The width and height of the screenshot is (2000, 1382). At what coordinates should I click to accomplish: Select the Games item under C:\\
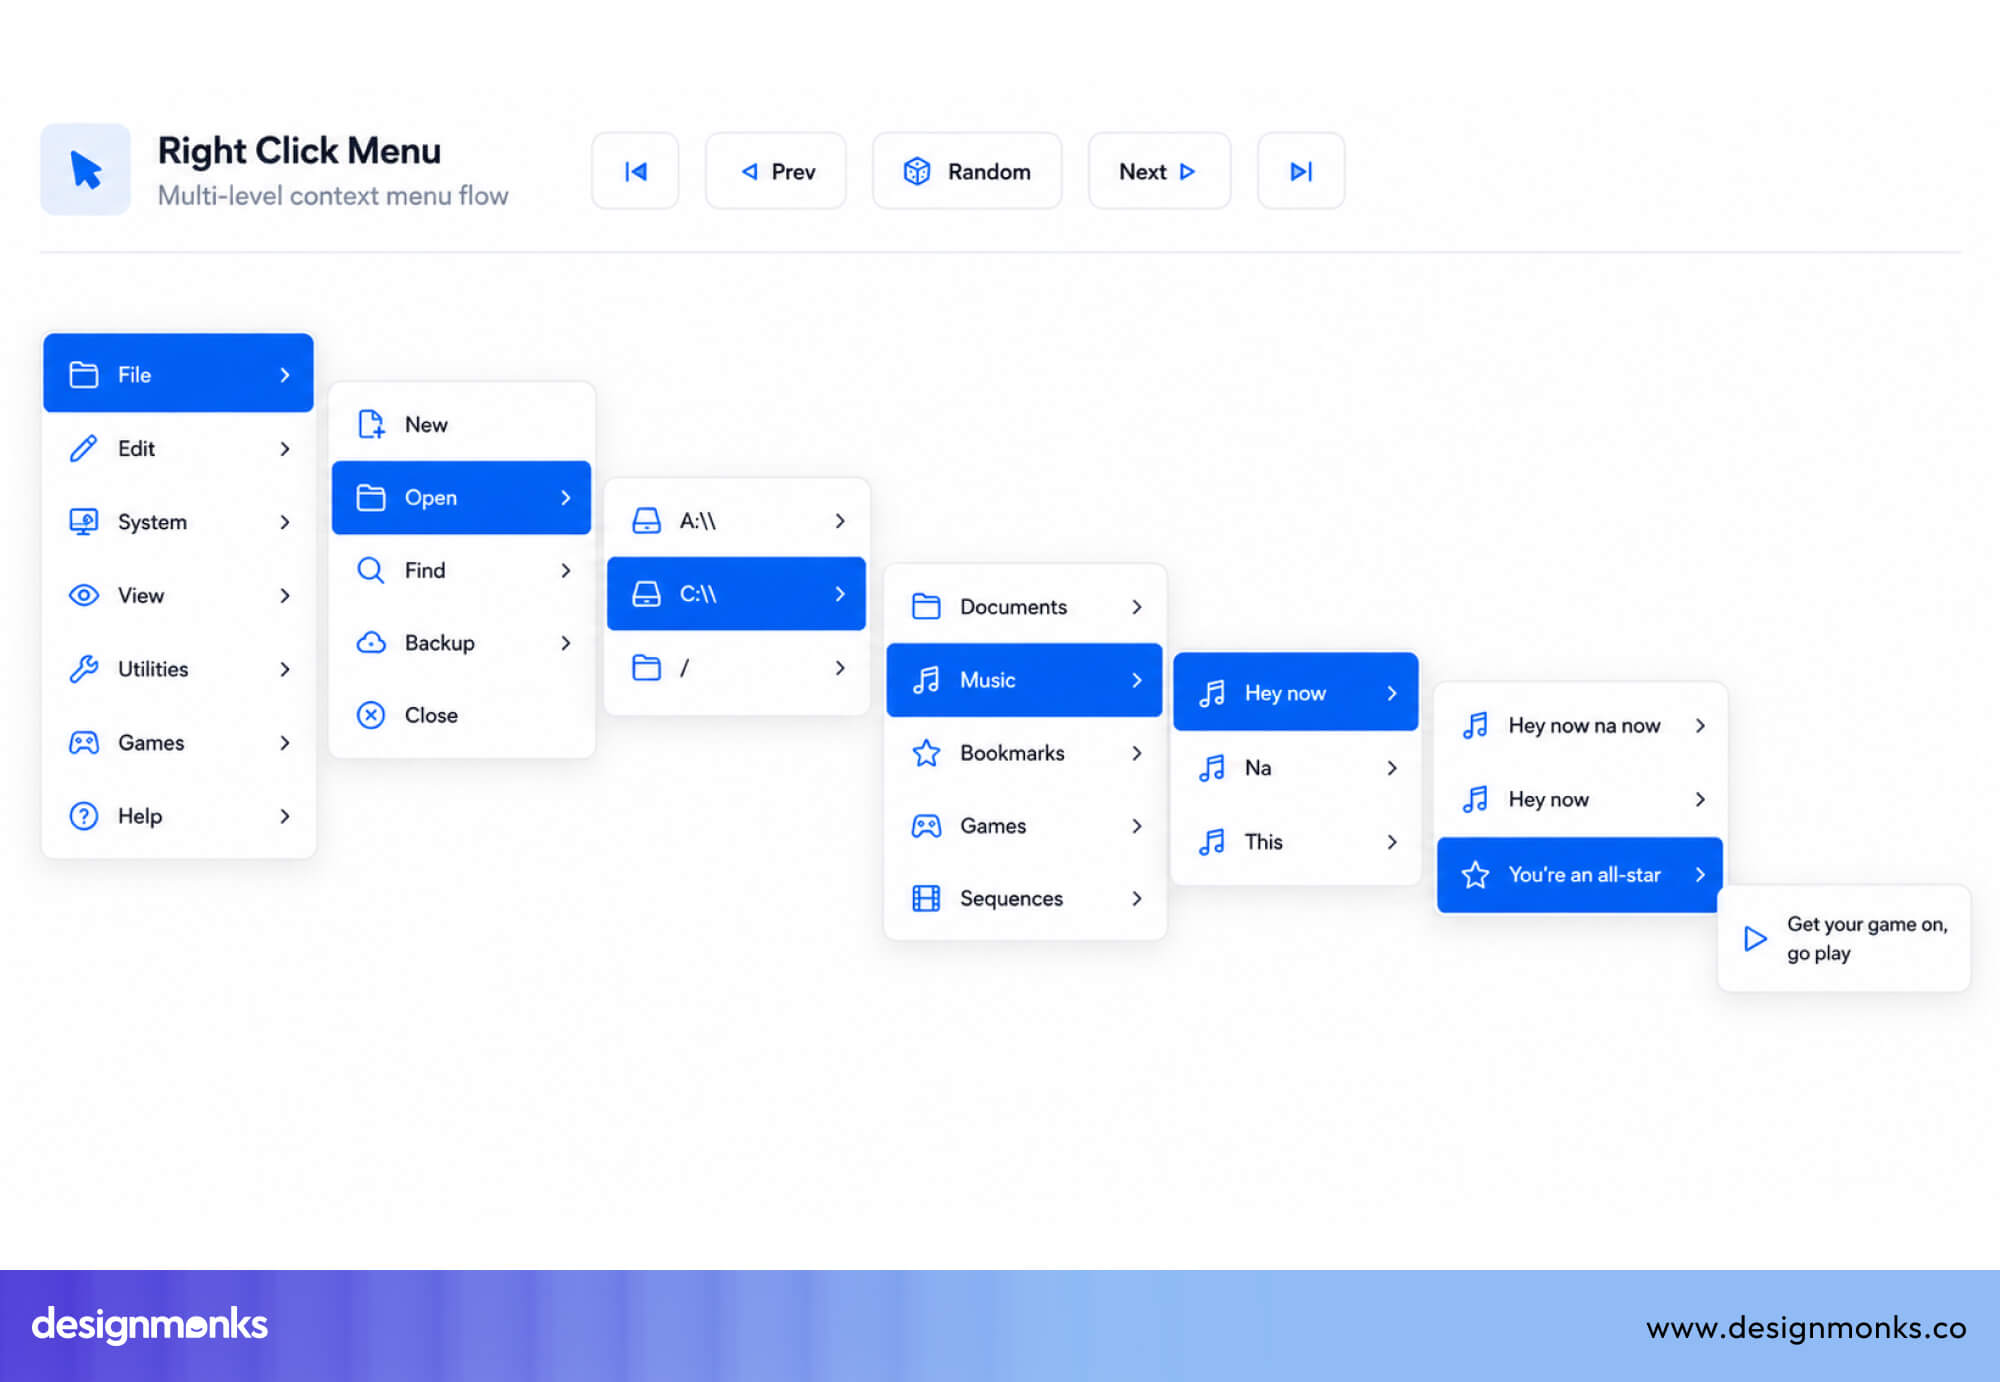point(1024,826)
